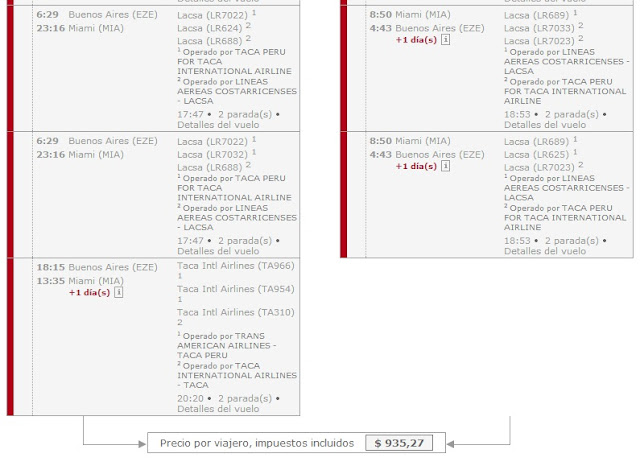Screen dimensions: 640x466
Task: Select 'Taca Intl Airlines (TA954)' text
Action: click(236, 289)
